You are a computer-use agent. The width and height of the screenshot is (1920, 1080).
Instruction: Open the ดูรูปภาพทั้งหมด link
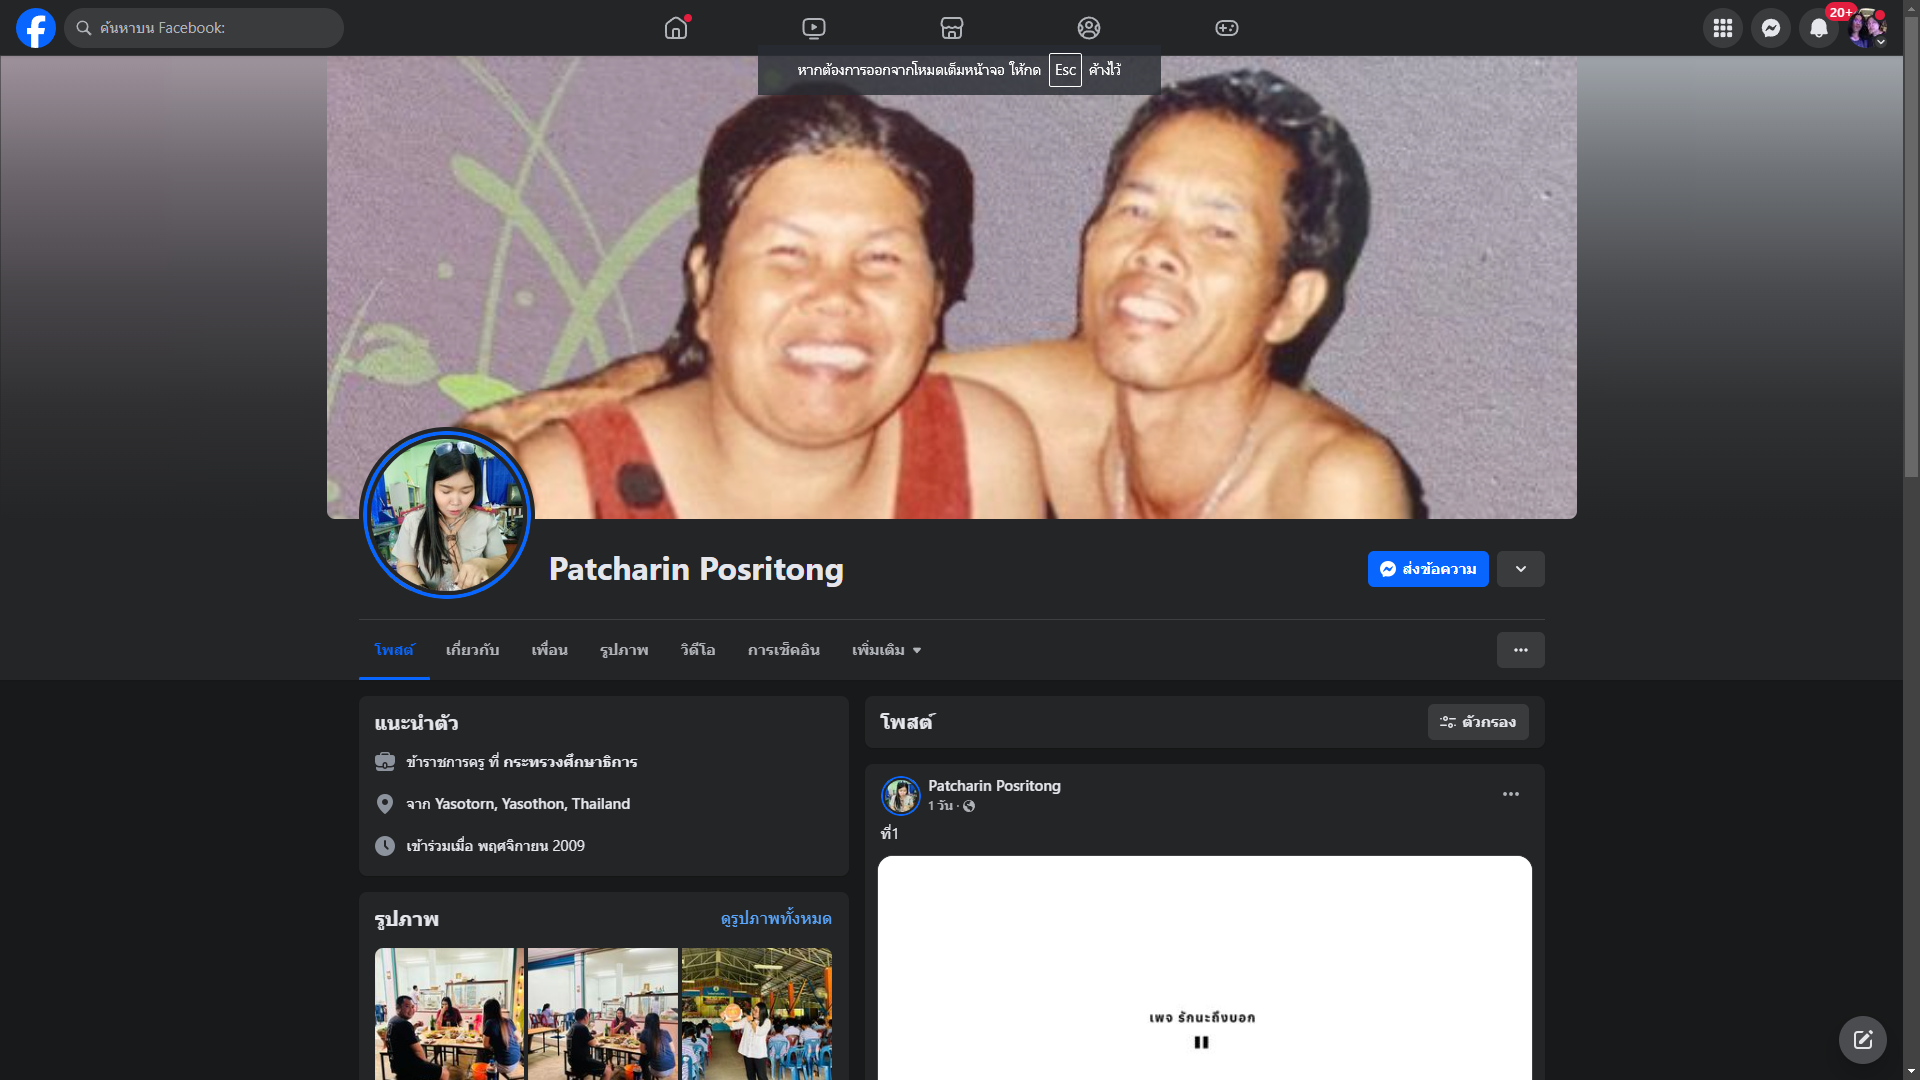(775, 918)
